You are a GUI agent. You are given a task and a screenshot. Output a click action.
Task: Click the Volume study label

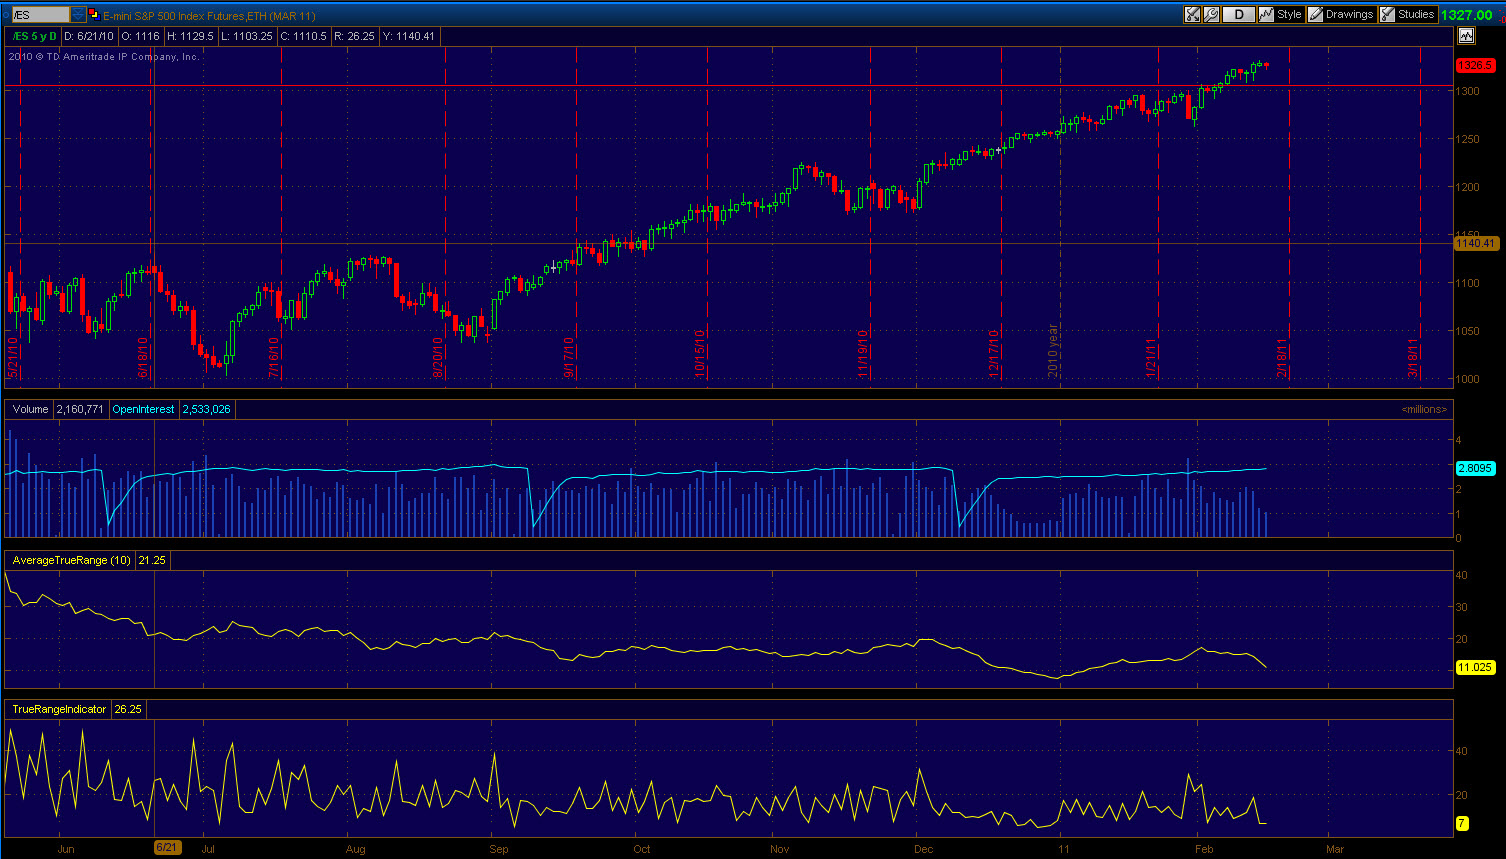30,409
